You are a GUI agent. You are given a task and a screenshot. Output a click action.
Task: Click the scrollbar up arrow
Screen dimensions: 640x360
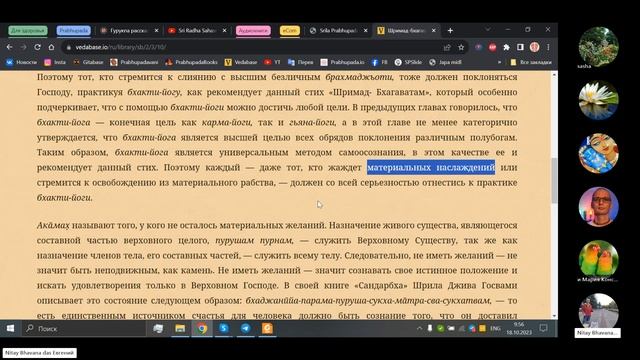(x=554, y=75)
